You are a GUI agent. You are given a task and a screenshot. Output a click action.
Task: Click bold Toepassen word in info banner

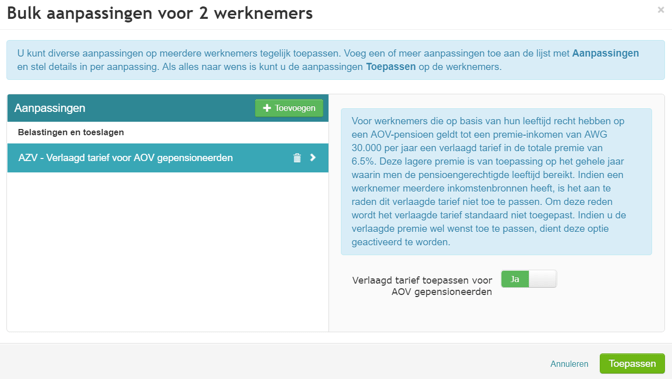click(x=390, y=67)
